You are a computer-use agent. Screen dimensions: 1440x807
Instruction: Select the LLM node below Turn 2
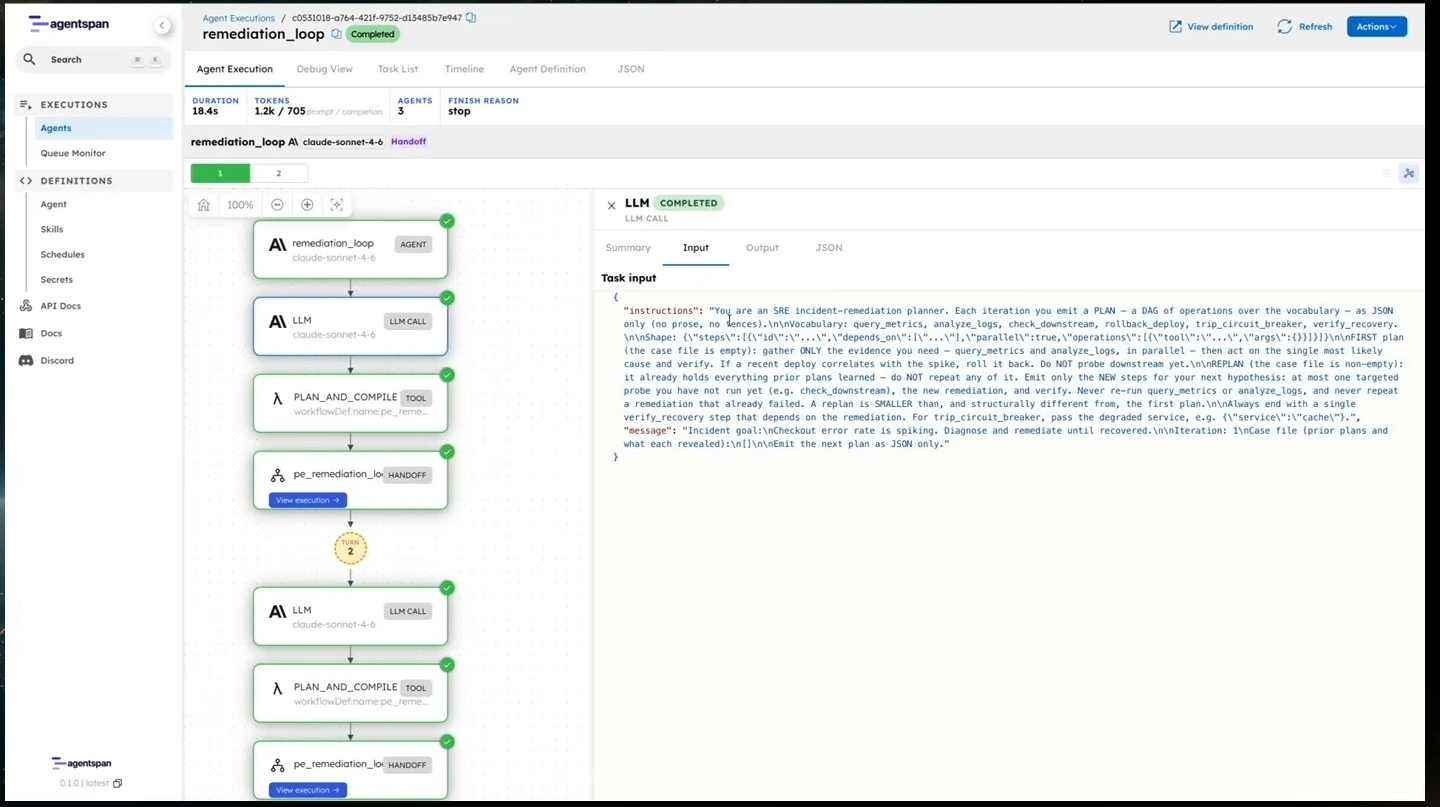[x=350, y=616]
